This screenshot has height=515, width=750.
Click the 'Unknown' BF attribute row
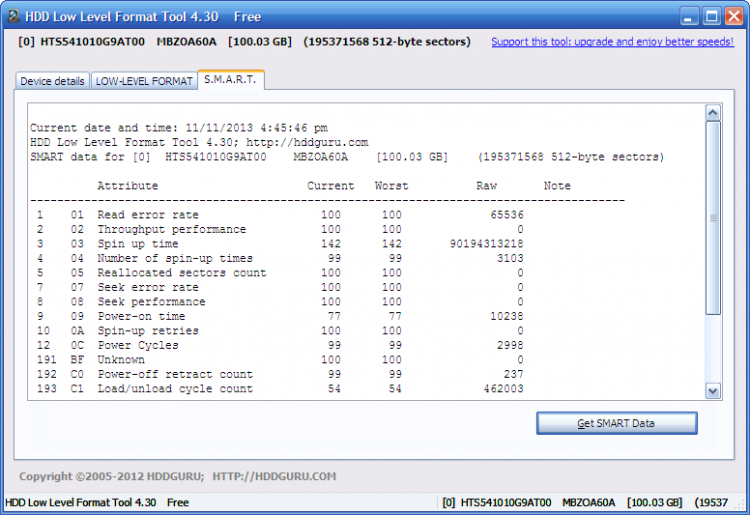point(280,360)
